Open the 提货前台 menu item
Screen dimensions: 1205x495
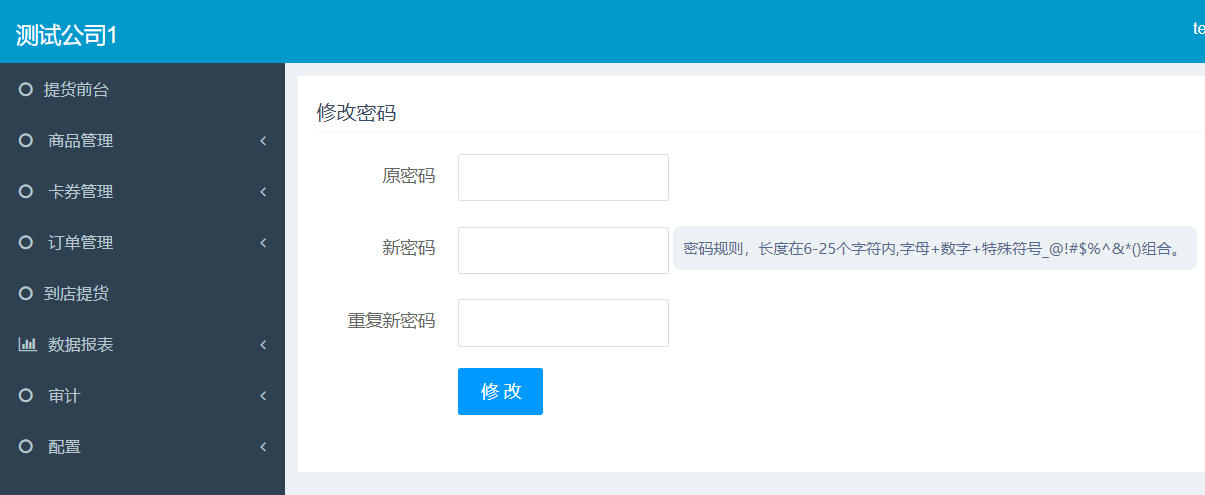coord(76,90)
